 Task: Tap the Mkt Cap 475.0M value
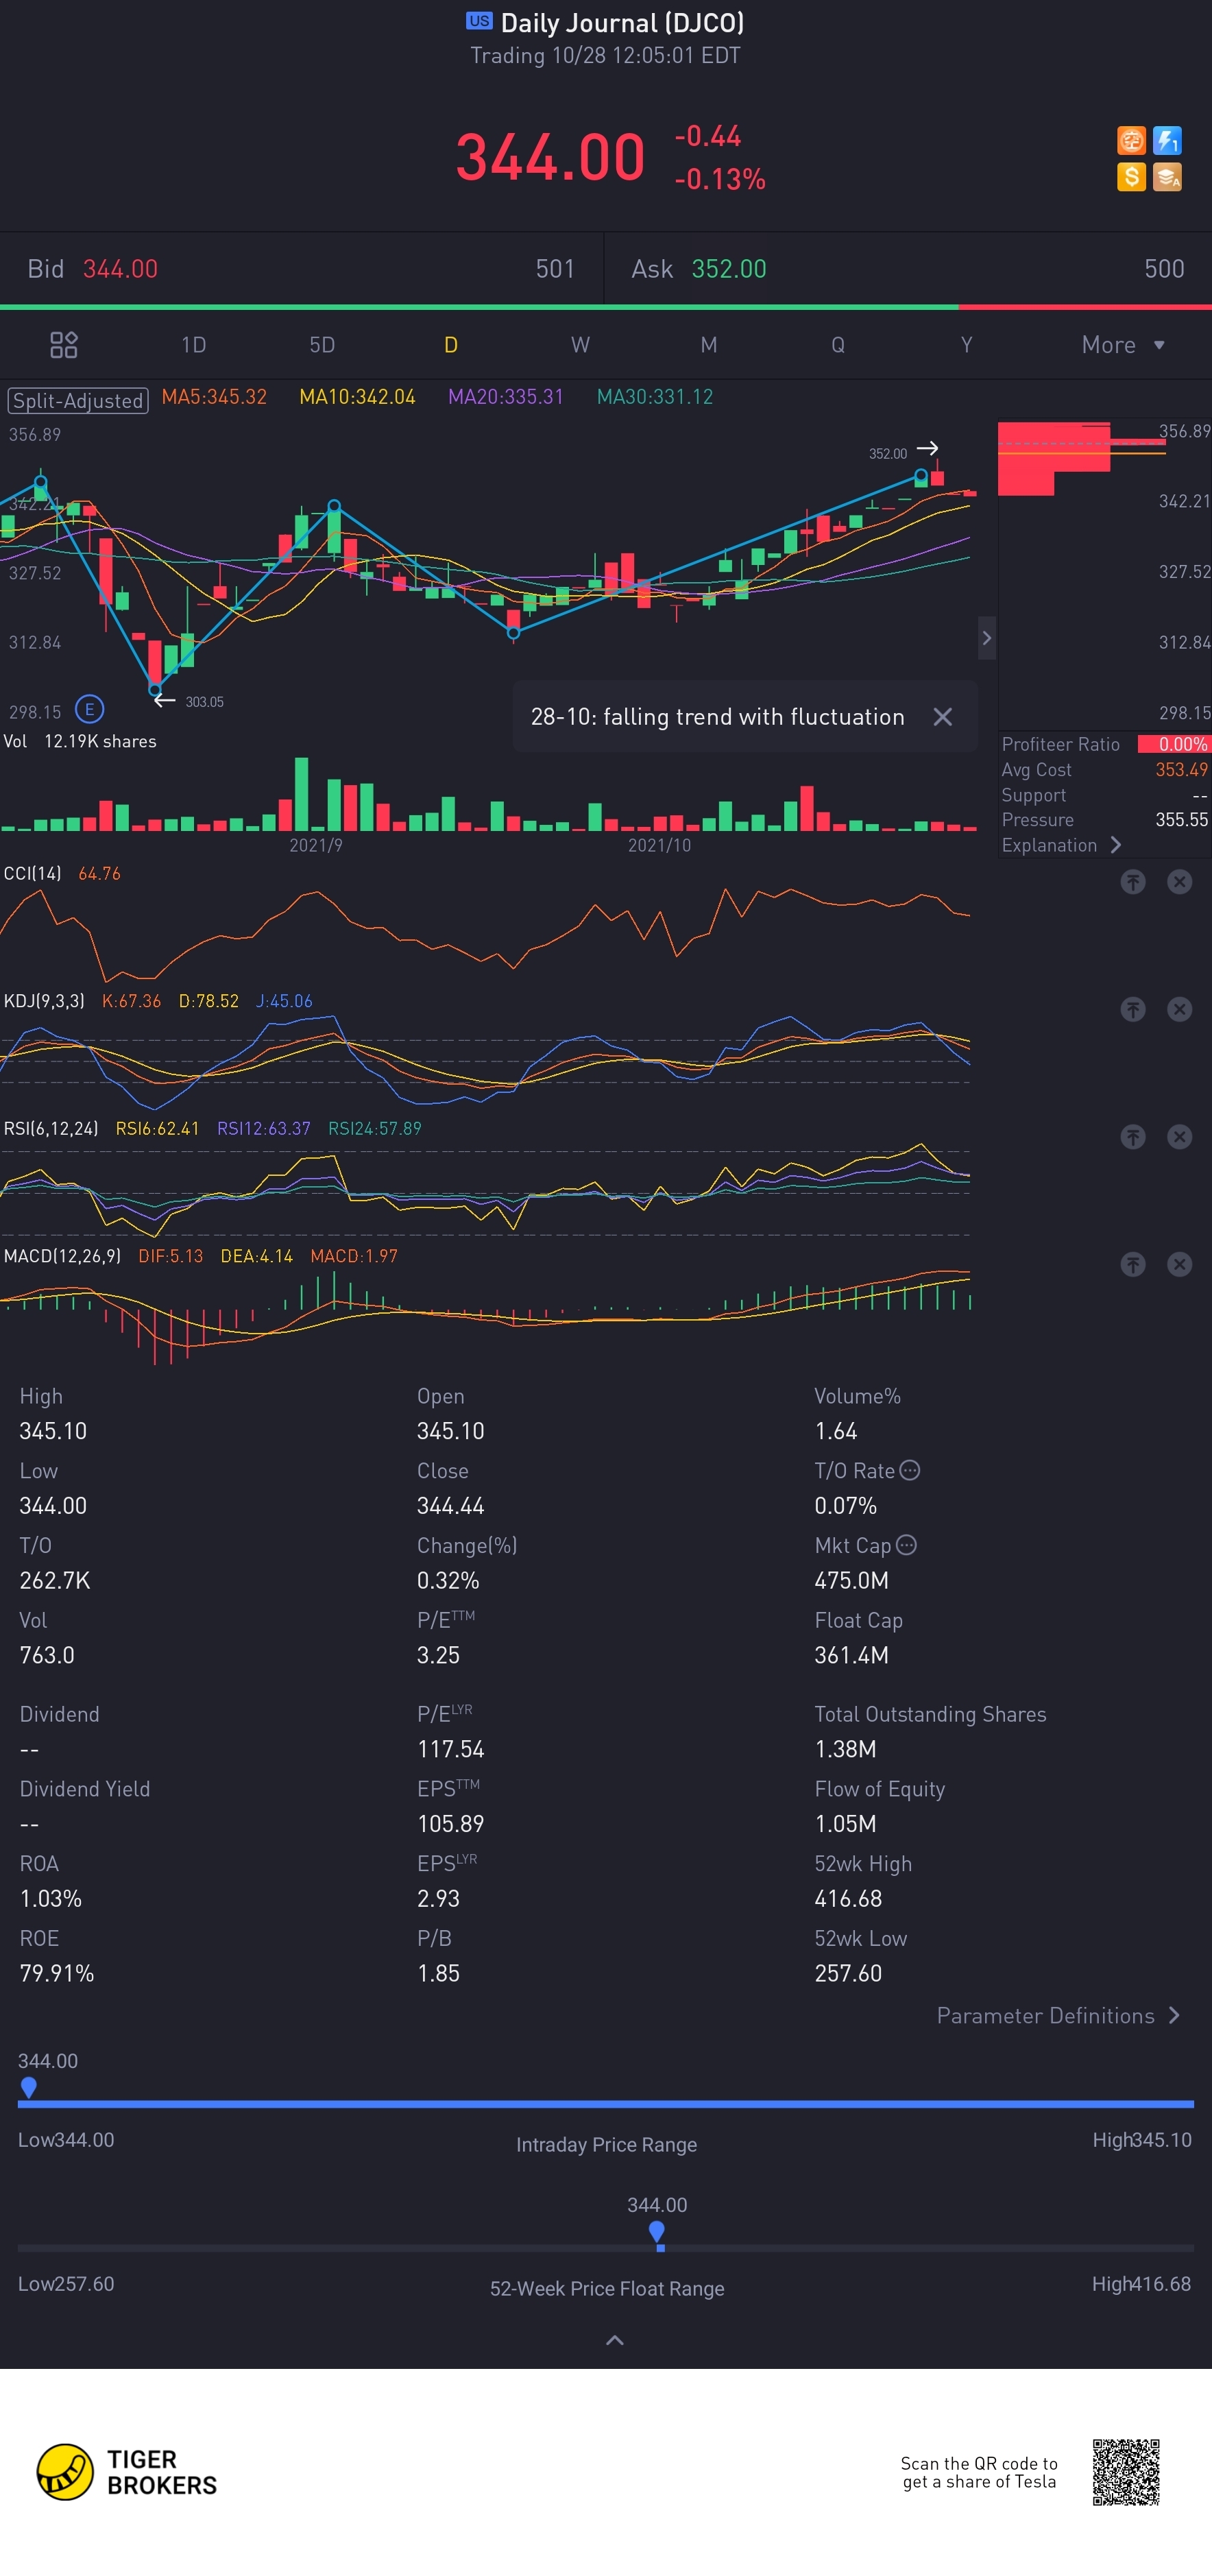(x=851, y=1580)
